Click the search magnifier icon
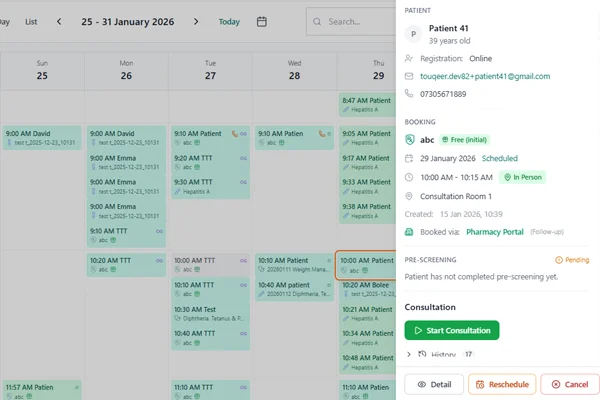Viewport: 600px width, 400px height. click(x=317, y=22)
